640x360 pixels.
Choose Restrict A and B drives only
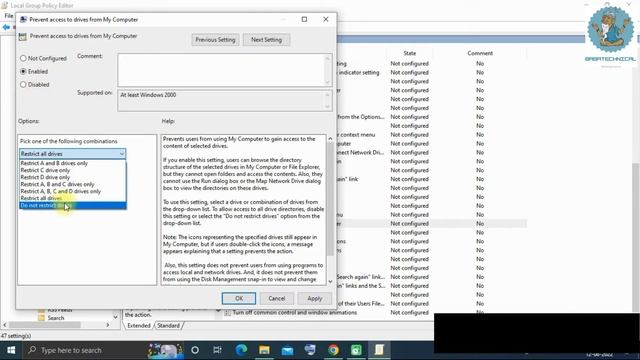[73, 163]
